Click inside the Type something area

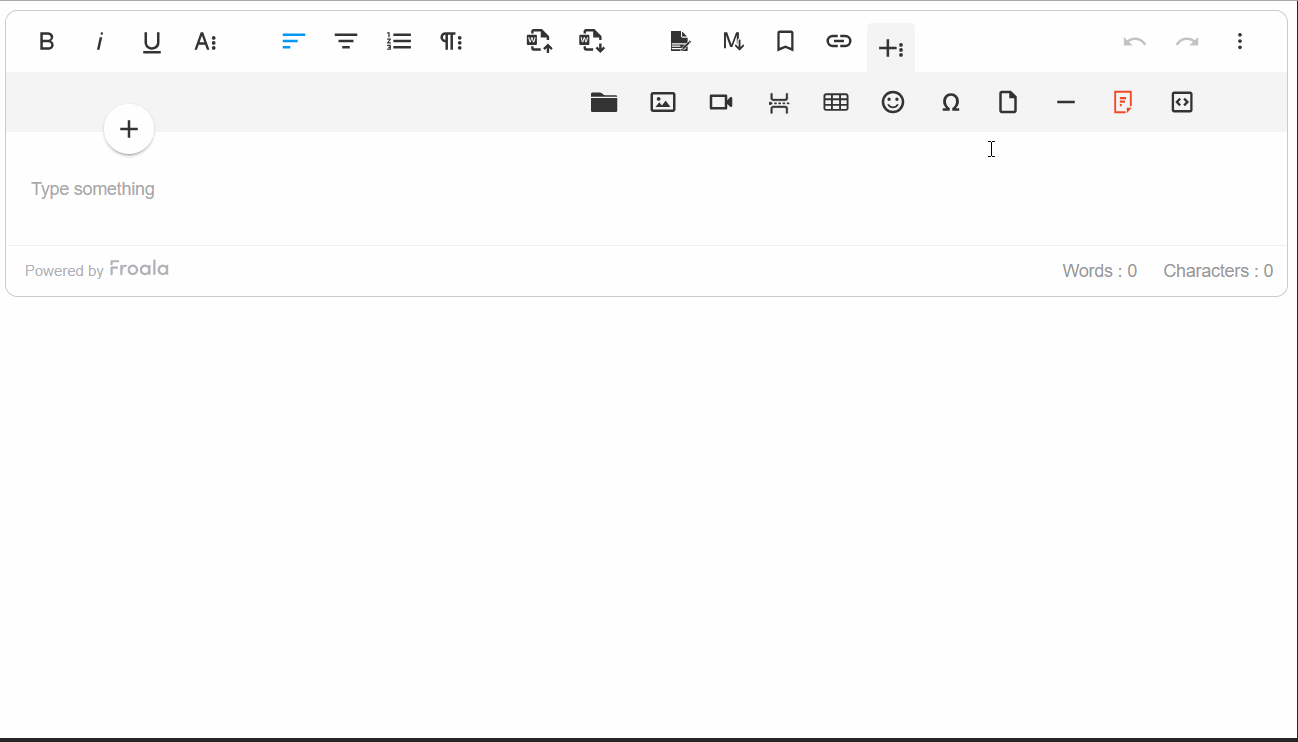pyautogui.click(x=93, y=188)
